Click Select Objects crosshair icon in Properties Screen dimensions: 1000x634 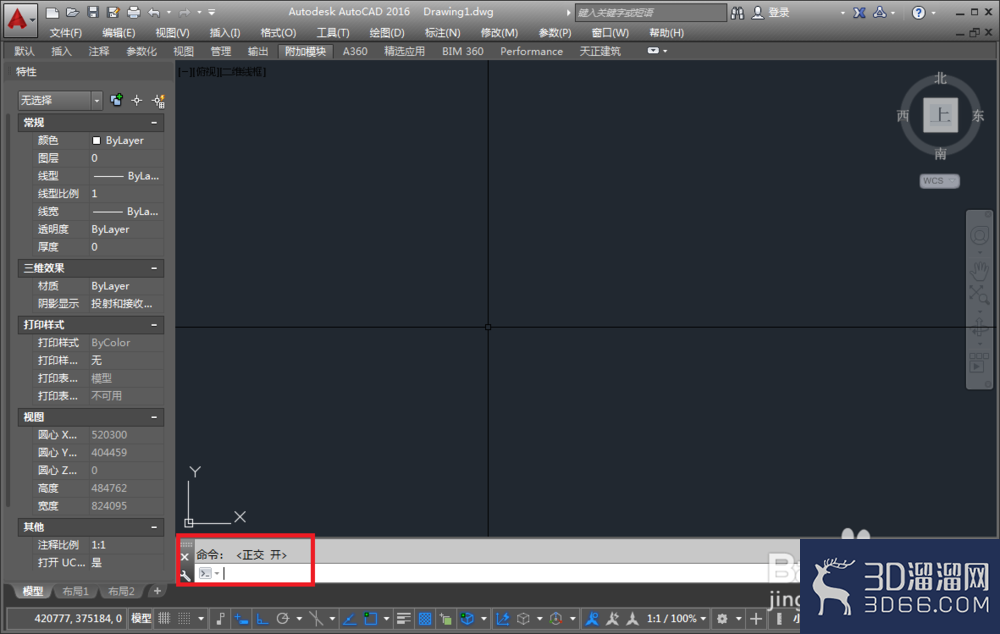coord(136,100)
